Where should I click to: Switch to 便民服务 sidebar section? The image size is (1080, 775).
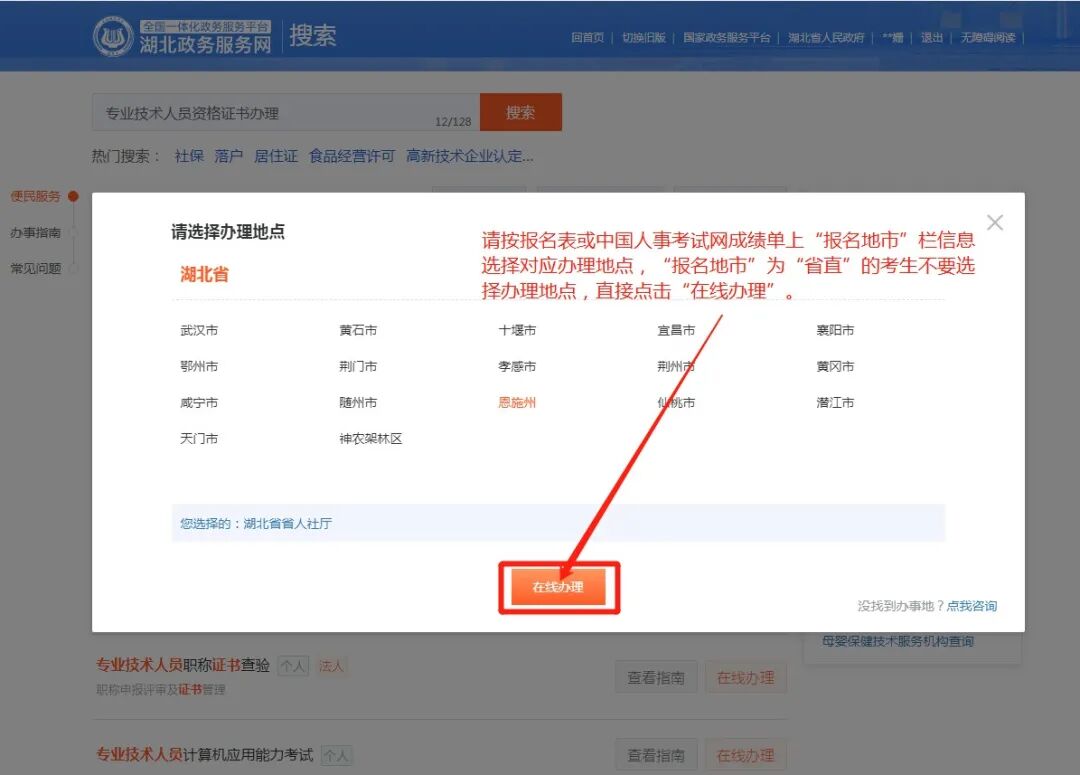coord(36,196)
